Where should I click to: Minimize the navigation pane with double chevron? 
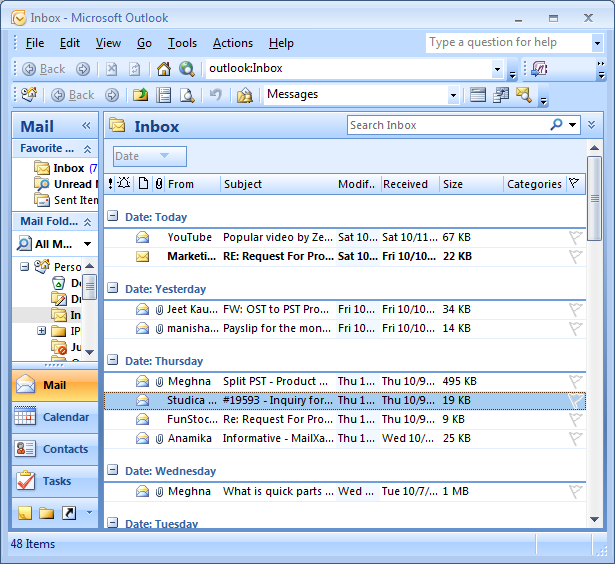point(86,126)
